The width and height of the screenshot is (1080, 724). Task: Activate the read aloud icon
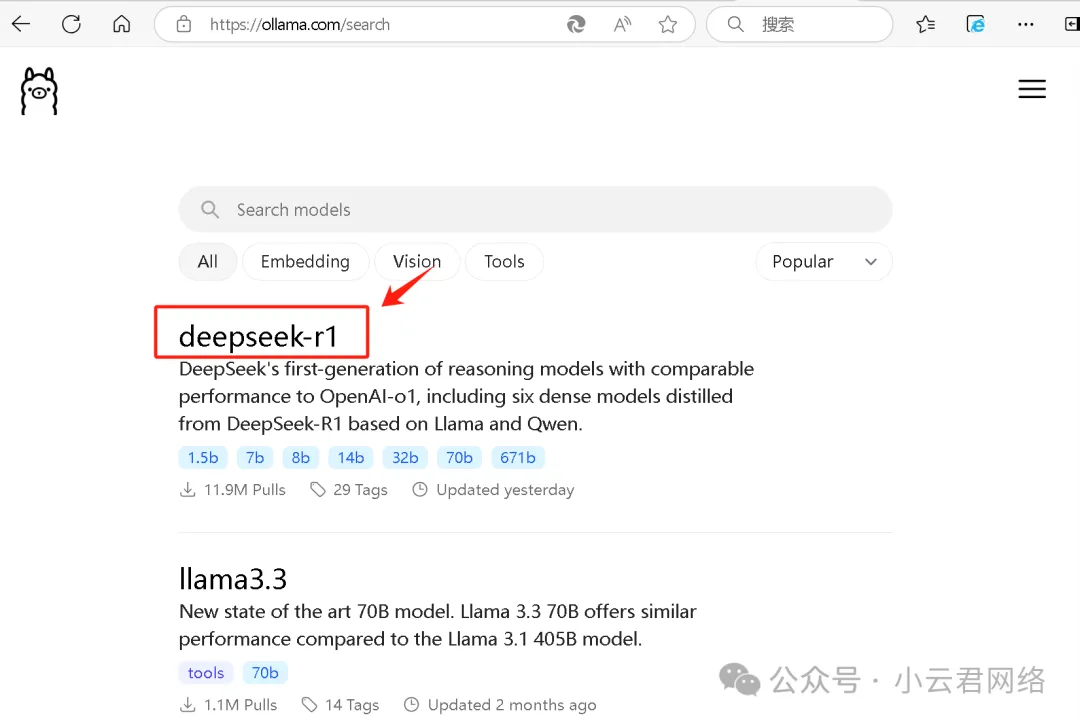click(622, 25)
